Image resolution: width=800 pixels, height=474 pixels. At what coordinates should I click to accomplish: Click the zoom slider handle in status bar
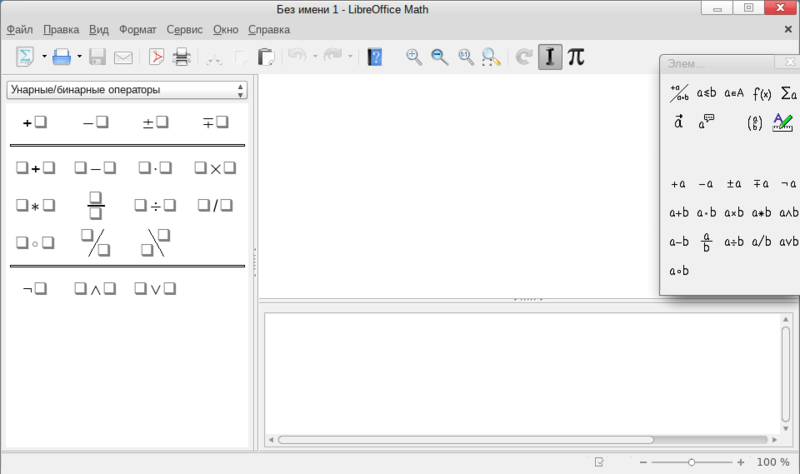pos(690,462)
